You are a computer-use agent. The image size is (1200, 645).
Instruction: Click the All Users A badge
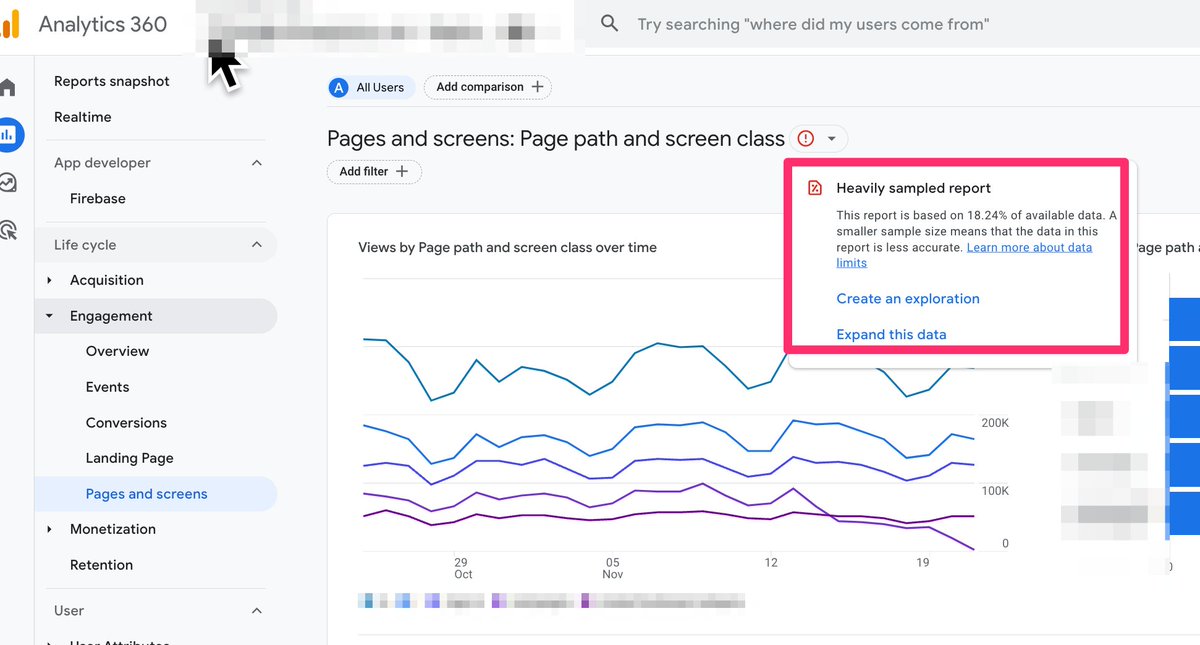click(x=341, y=87)
